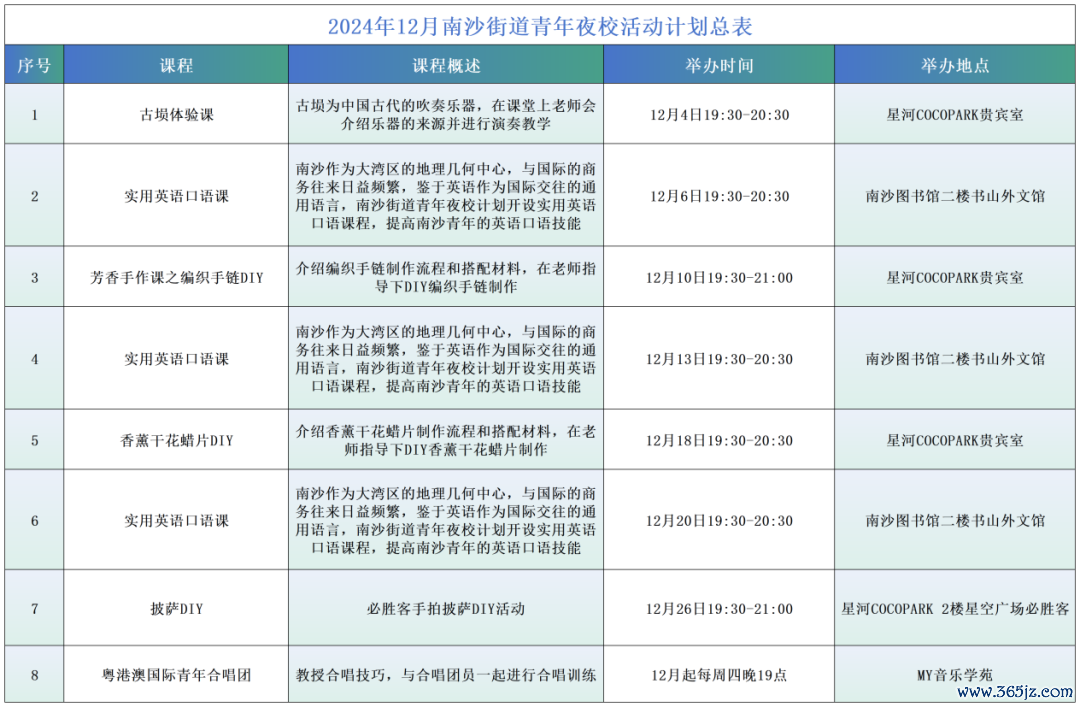Click 实用英语口语课 in row 6
The image size is (1080, 707).
coord(176,520)
